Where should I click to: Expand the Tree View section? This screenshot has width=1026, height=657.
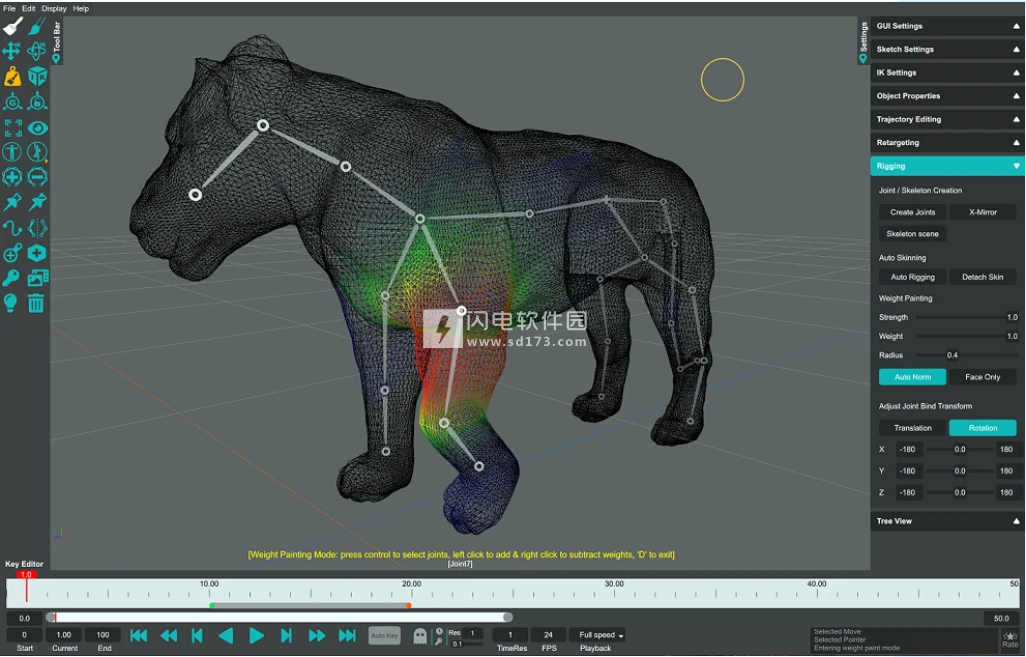(x=947, y=521)
